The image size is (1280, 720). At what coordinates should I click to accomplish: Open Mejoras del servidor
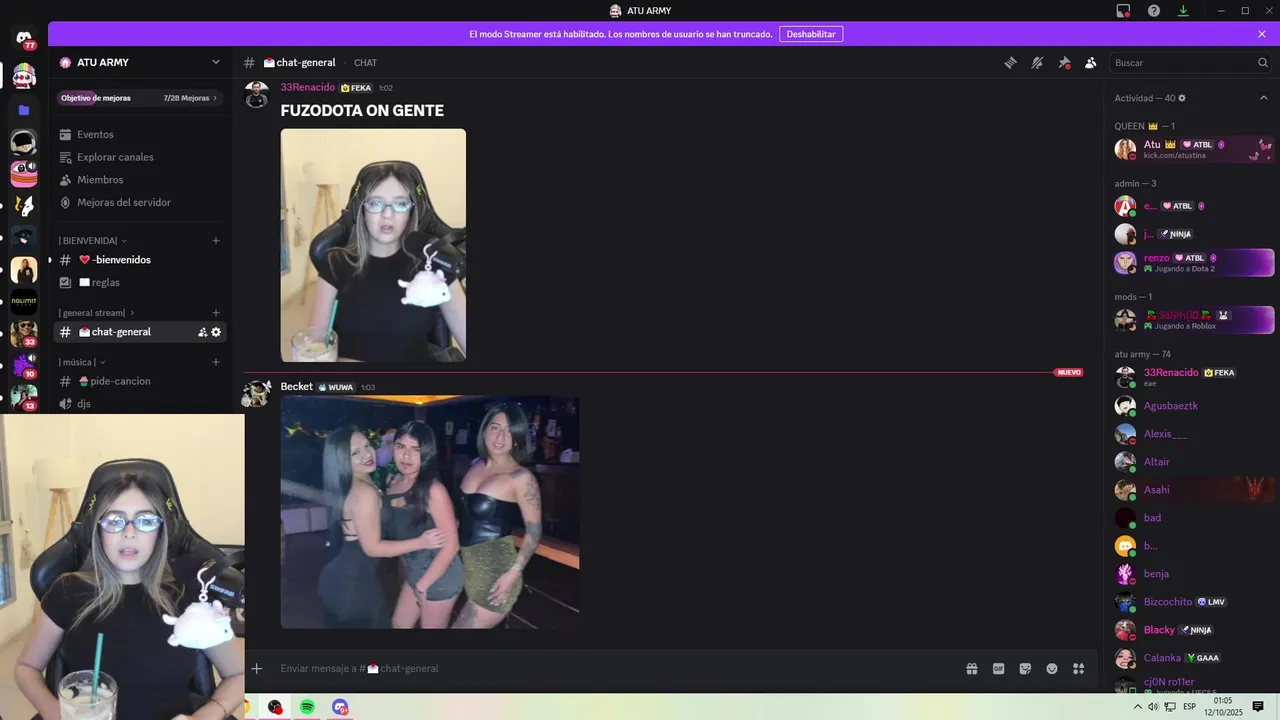tap(140, 202)
